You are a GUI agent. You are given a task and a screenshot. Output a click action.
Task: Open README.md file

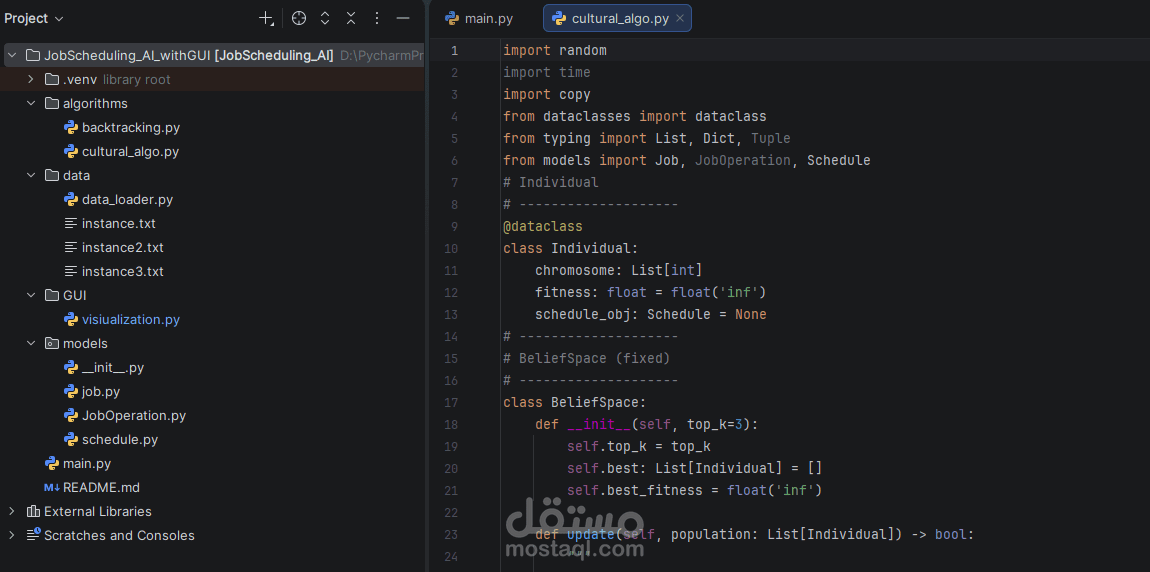point(101,487)
